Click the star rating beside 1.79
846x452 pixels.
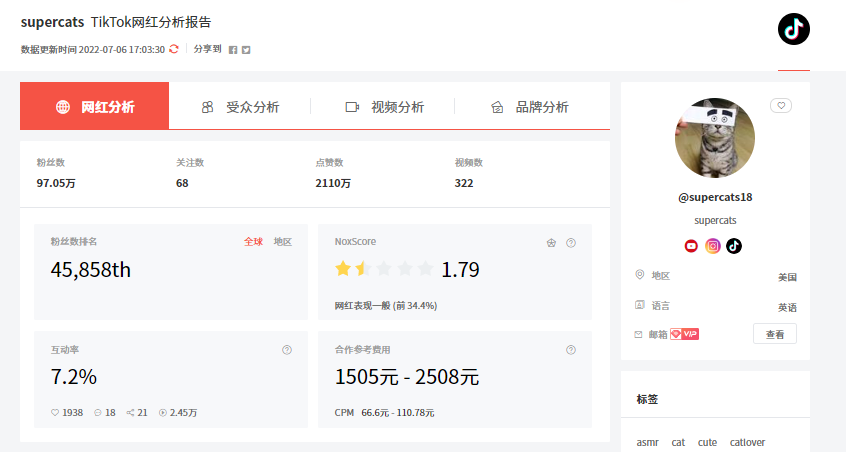pos(384,269)
